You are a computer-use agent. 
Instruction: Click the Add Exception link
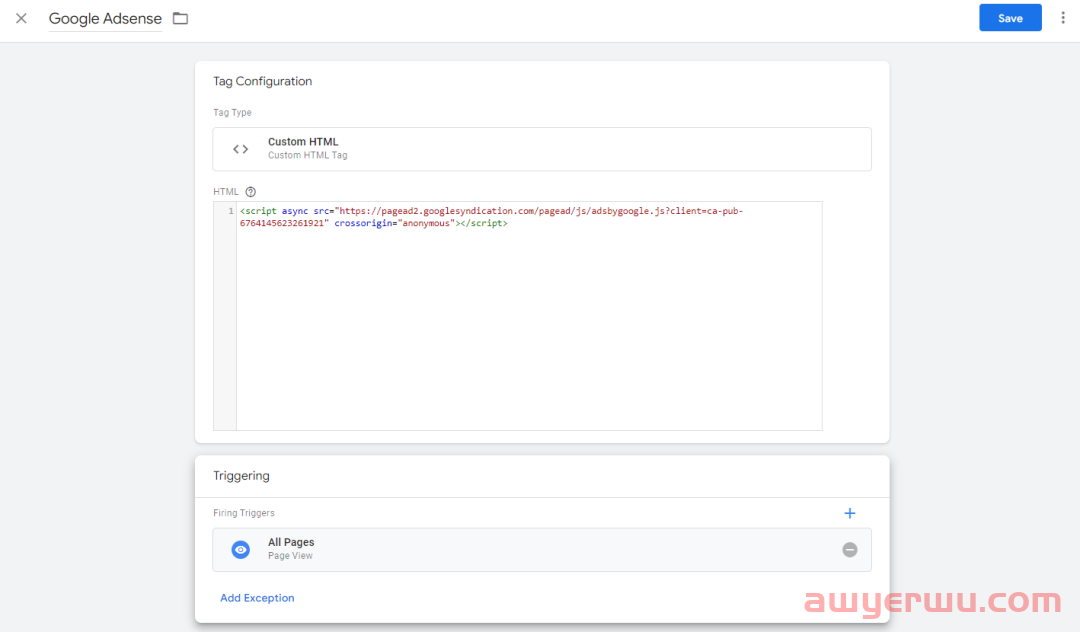(257, 598)
